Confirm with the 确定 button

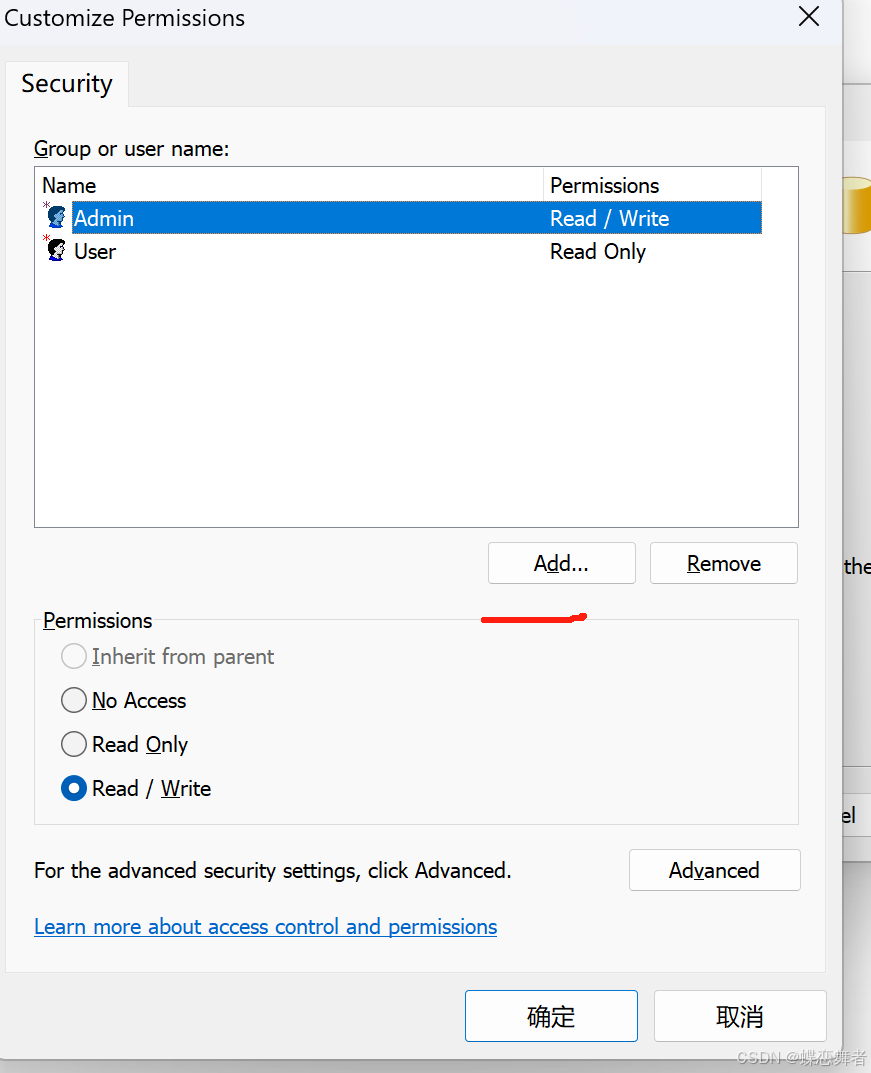[x=551, y=1016]
